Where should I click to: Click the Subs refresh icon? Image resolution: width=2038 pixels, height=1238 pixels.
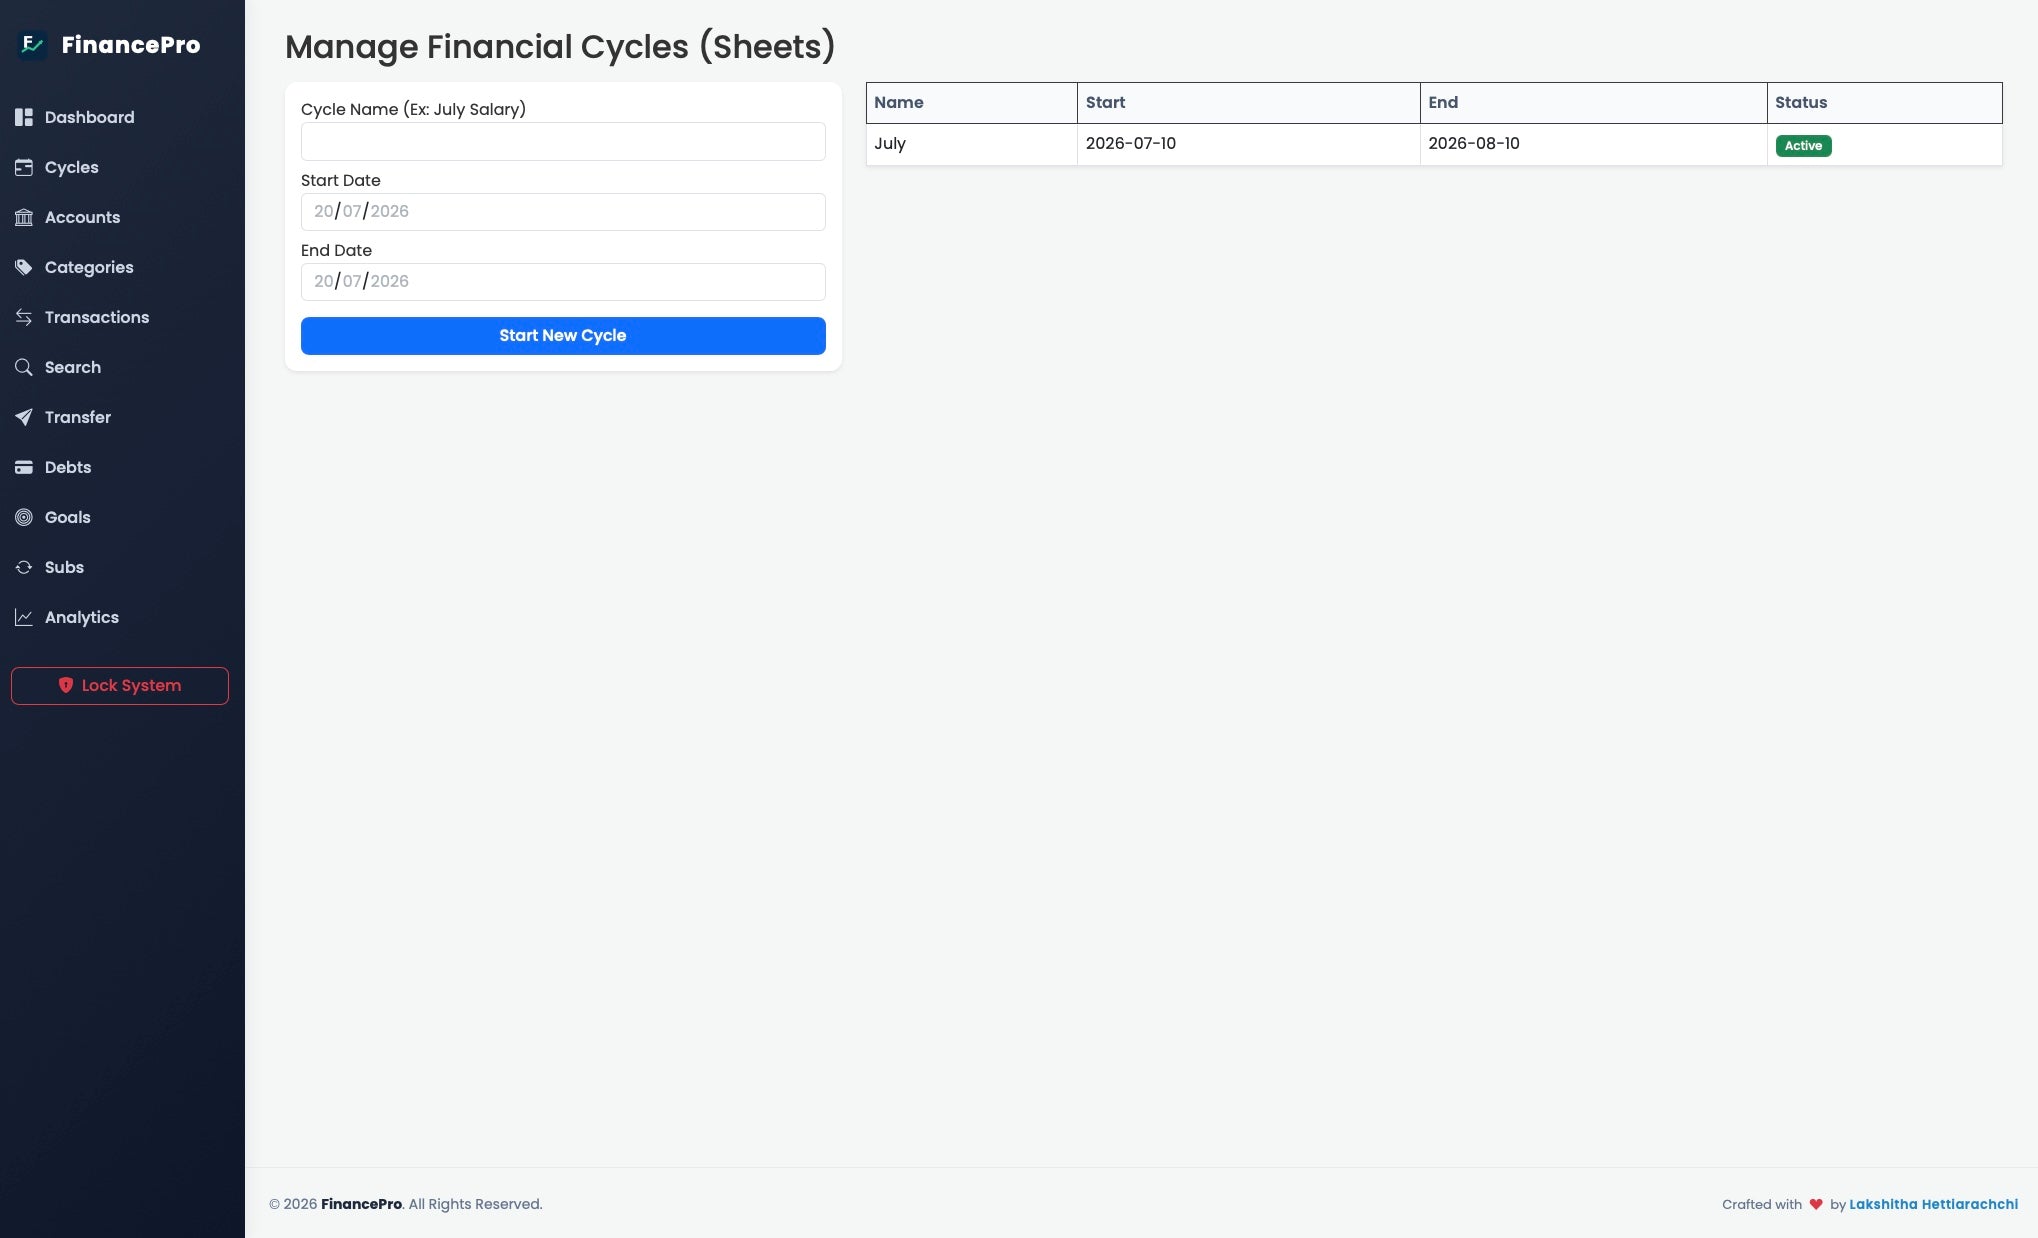pos(24,567)
